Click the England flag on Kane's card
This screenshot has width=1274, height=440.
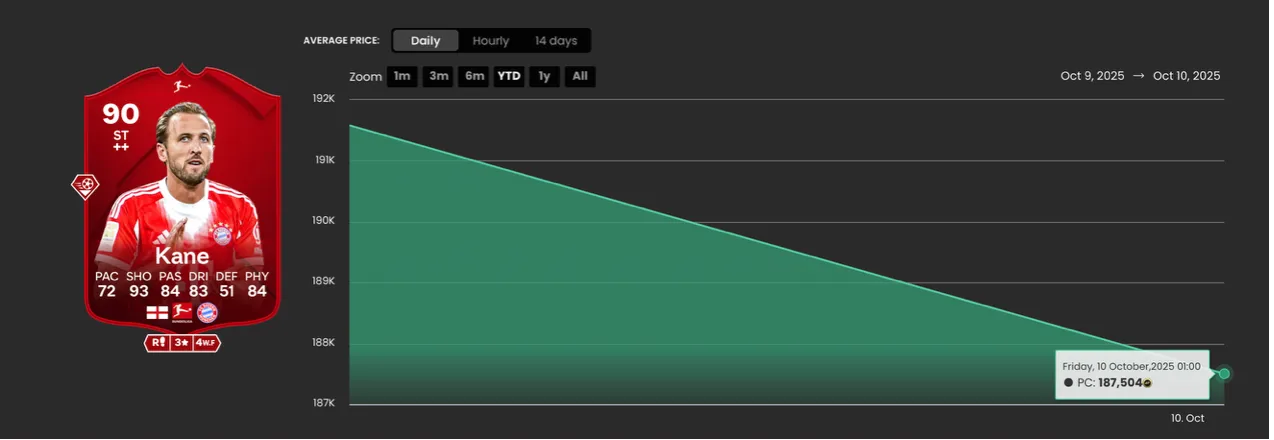(157, 313)
